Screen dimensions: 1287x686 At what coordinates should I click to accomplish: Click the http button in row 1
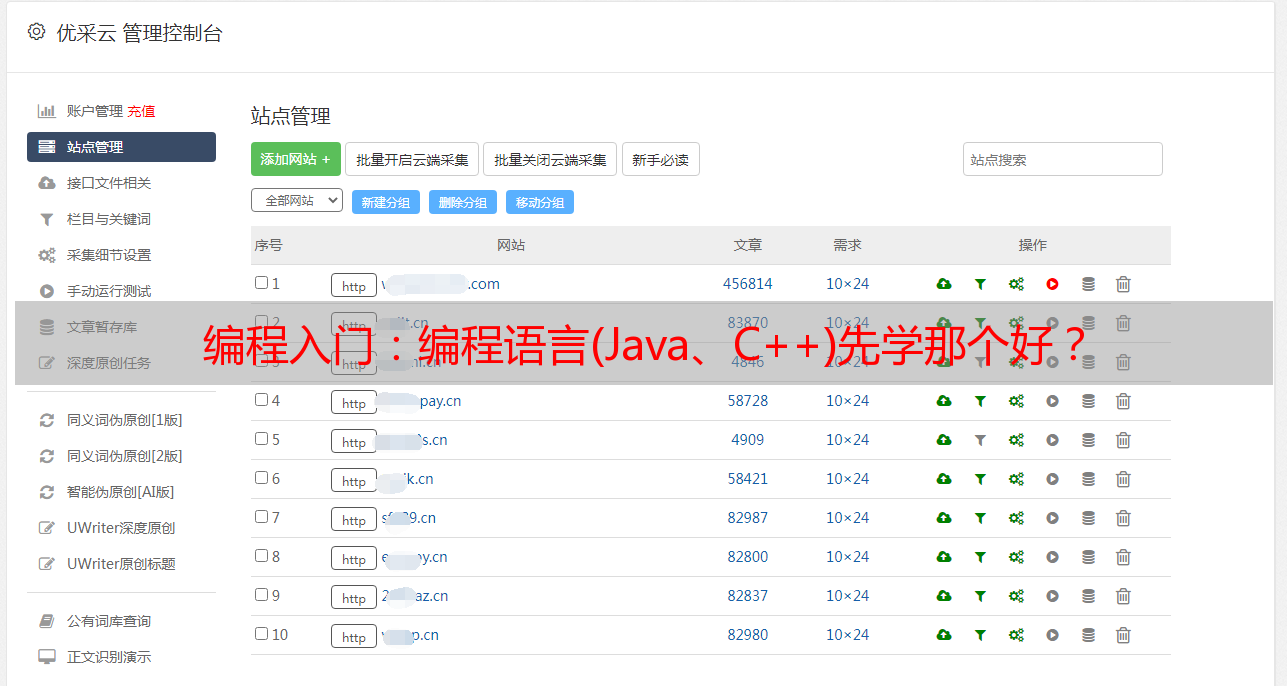pyautogui.click(x=354, y=286)
